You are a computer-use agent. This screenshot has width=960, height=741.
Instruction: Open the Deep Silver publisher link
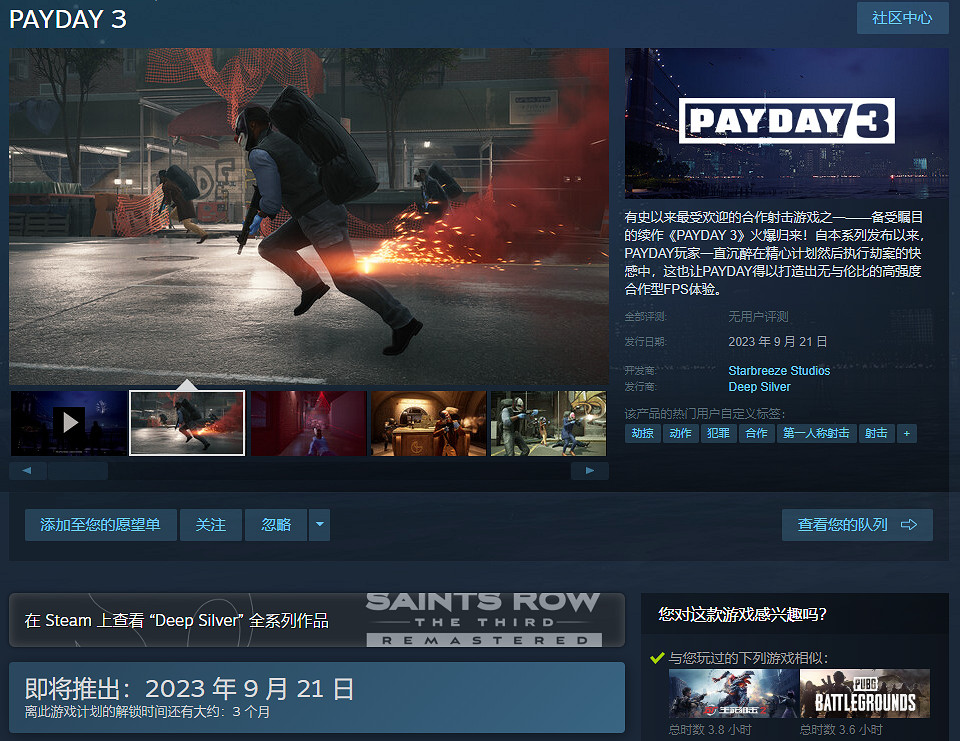click(759, 387)
